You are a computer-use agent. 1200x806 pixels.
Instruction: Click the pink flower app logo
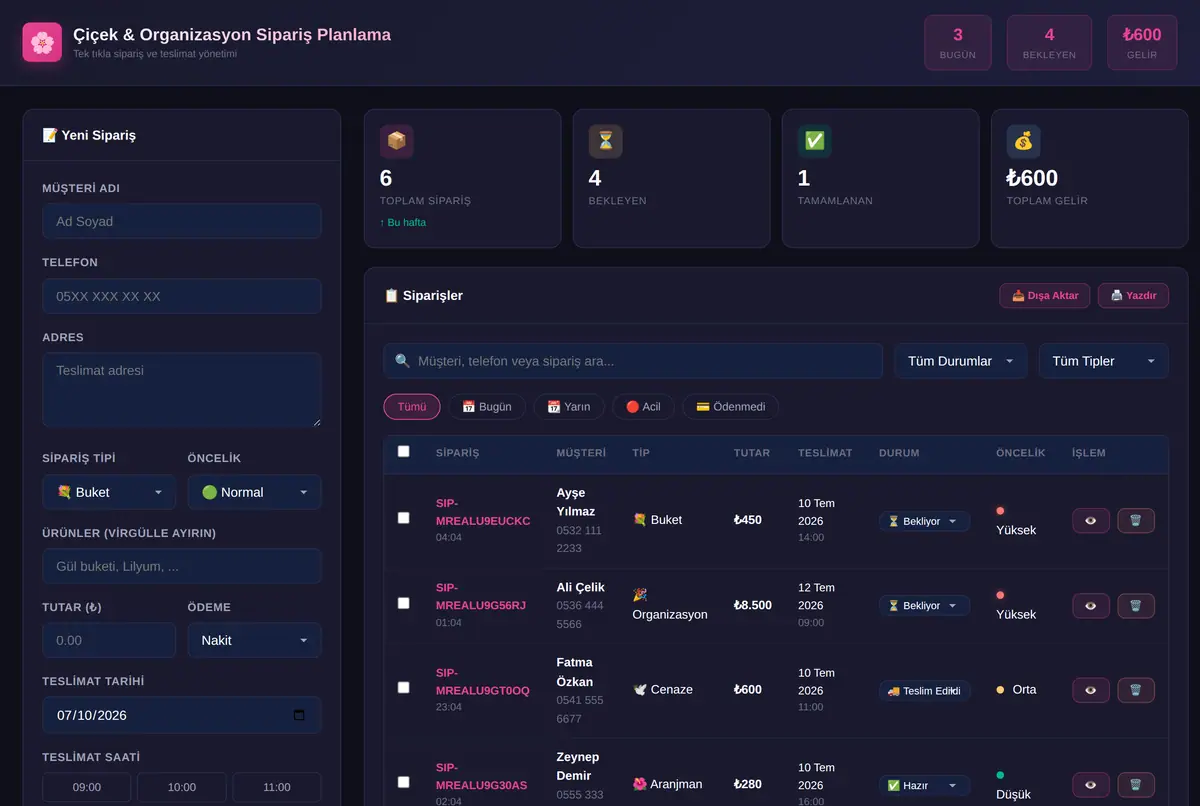[42, 42]
